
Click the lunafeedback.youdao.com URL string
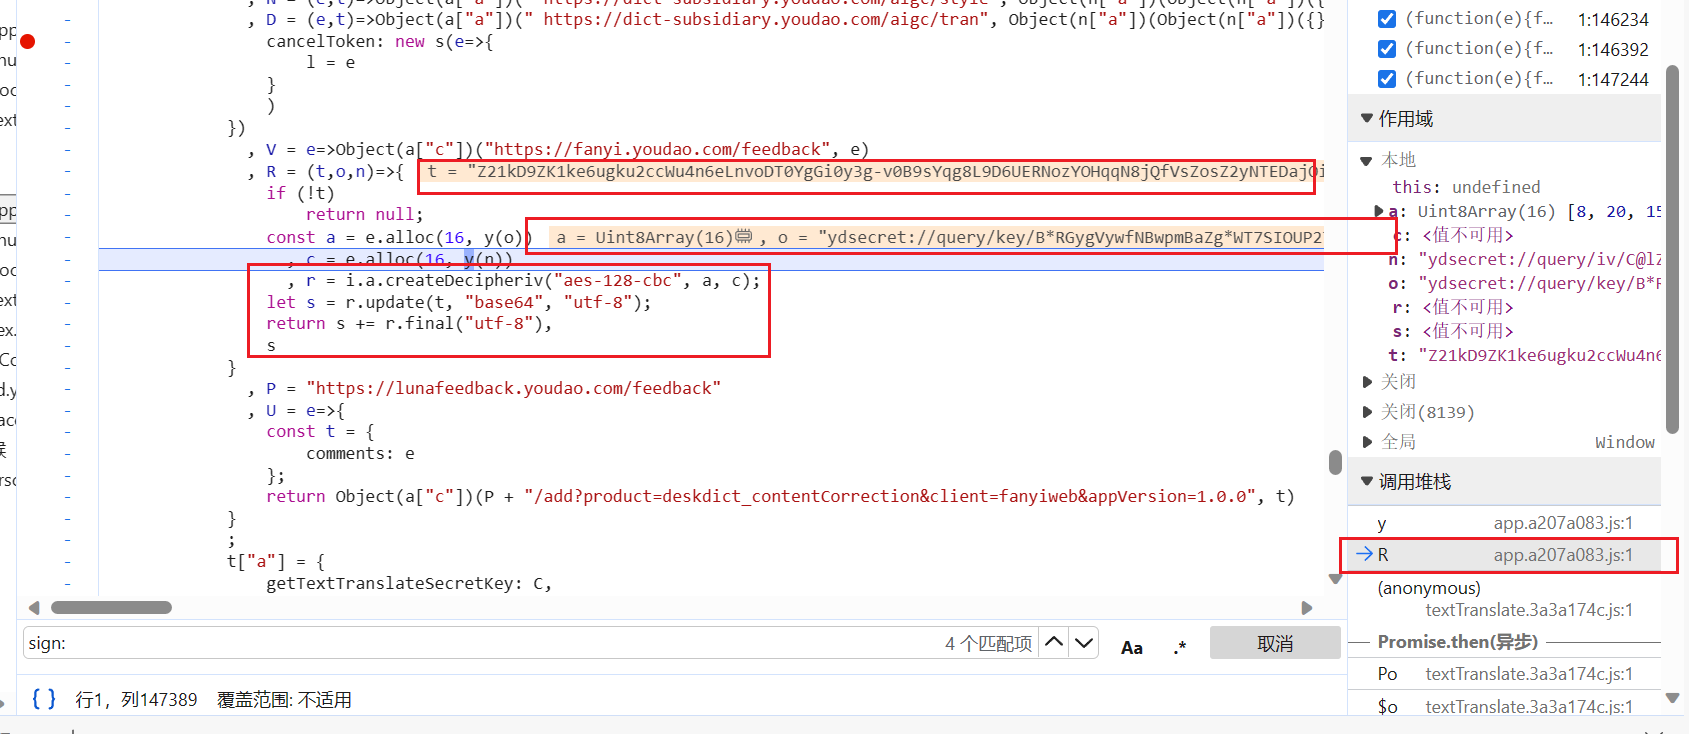(x=513, y=388)
